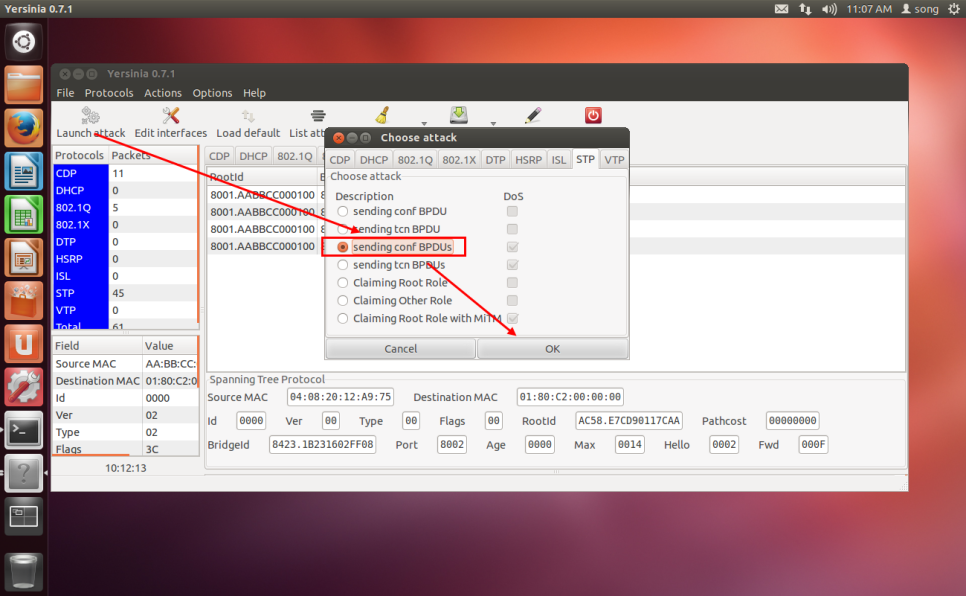Click the pencil edit mode icon
Image resolution: width=966 pixels, height=596 pixels.
[533, 115]
